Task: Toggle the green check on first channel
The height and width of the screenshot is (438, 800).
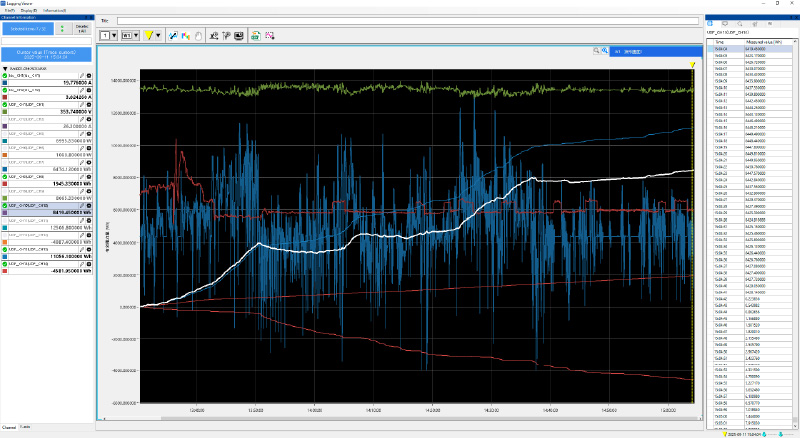Action: [x=5, y=76]
